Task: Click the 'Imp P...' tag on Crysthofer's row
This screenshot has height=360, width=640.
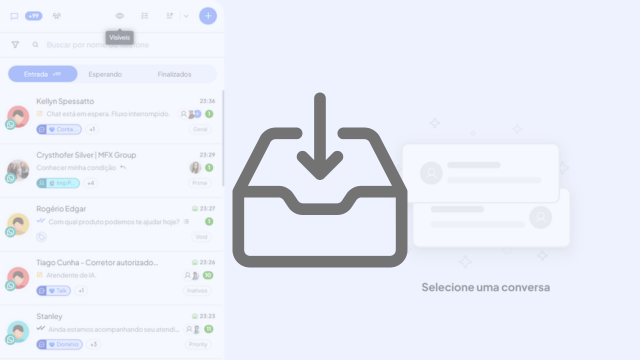Action: (x=58, y=183)
